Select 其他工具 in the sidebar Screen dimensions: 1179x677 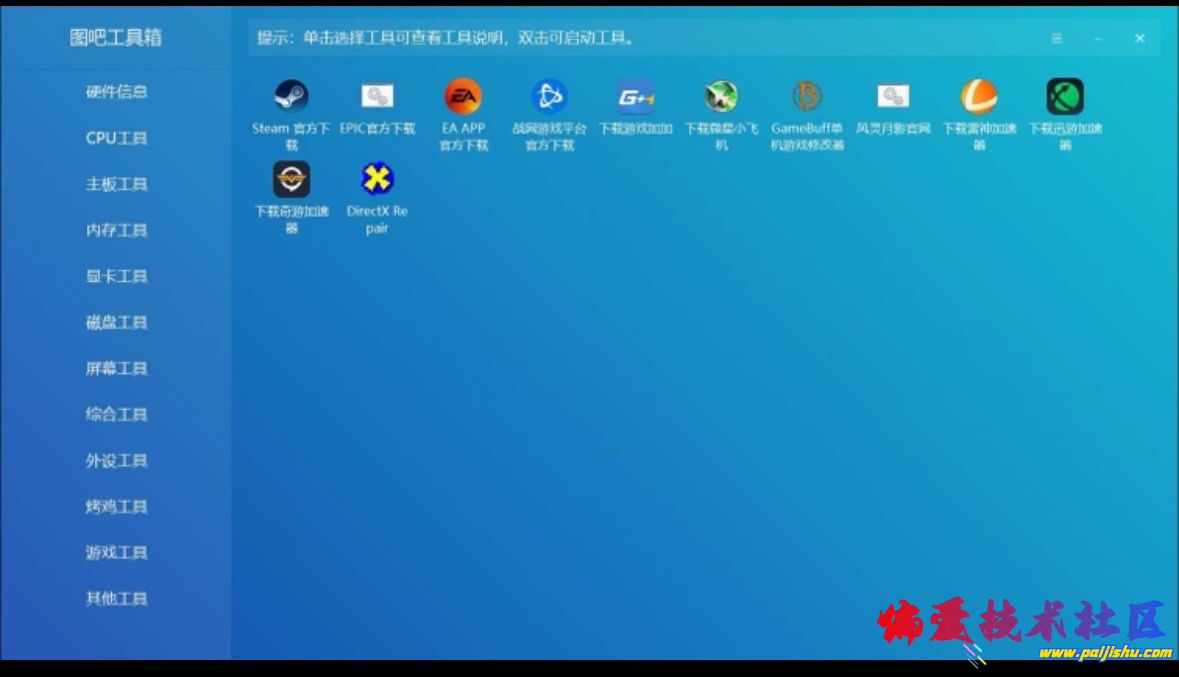tap(116, 599)
